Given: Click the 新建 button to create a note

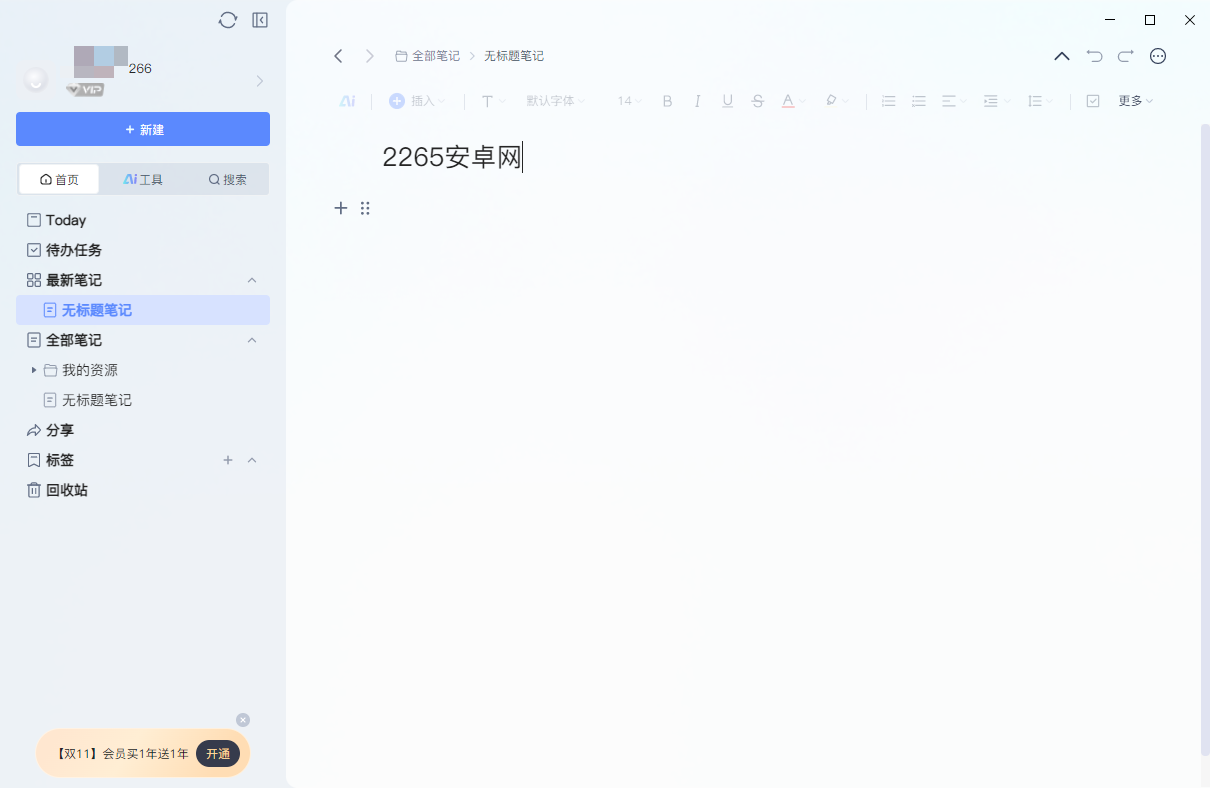Looking at the screenshot, I should 142,129.
